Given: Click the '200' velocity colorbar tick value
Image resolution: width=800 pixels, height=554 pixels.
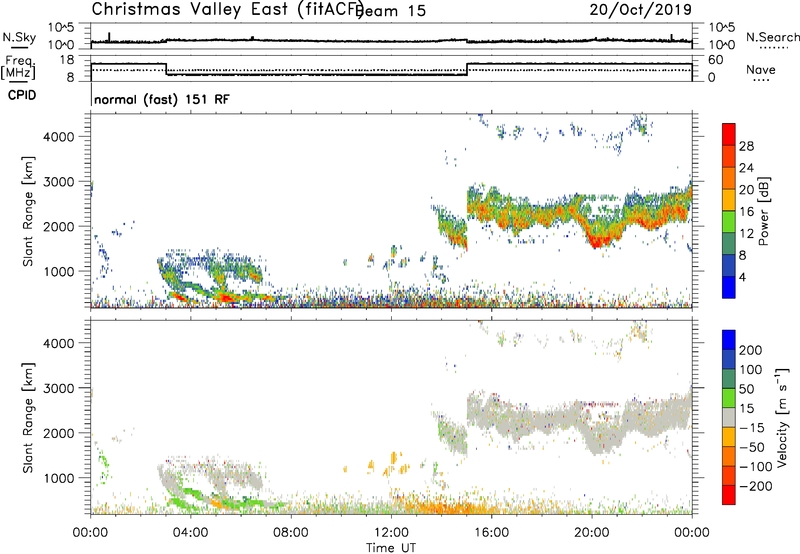Looking at the screenshot, I should coord(751,350).
